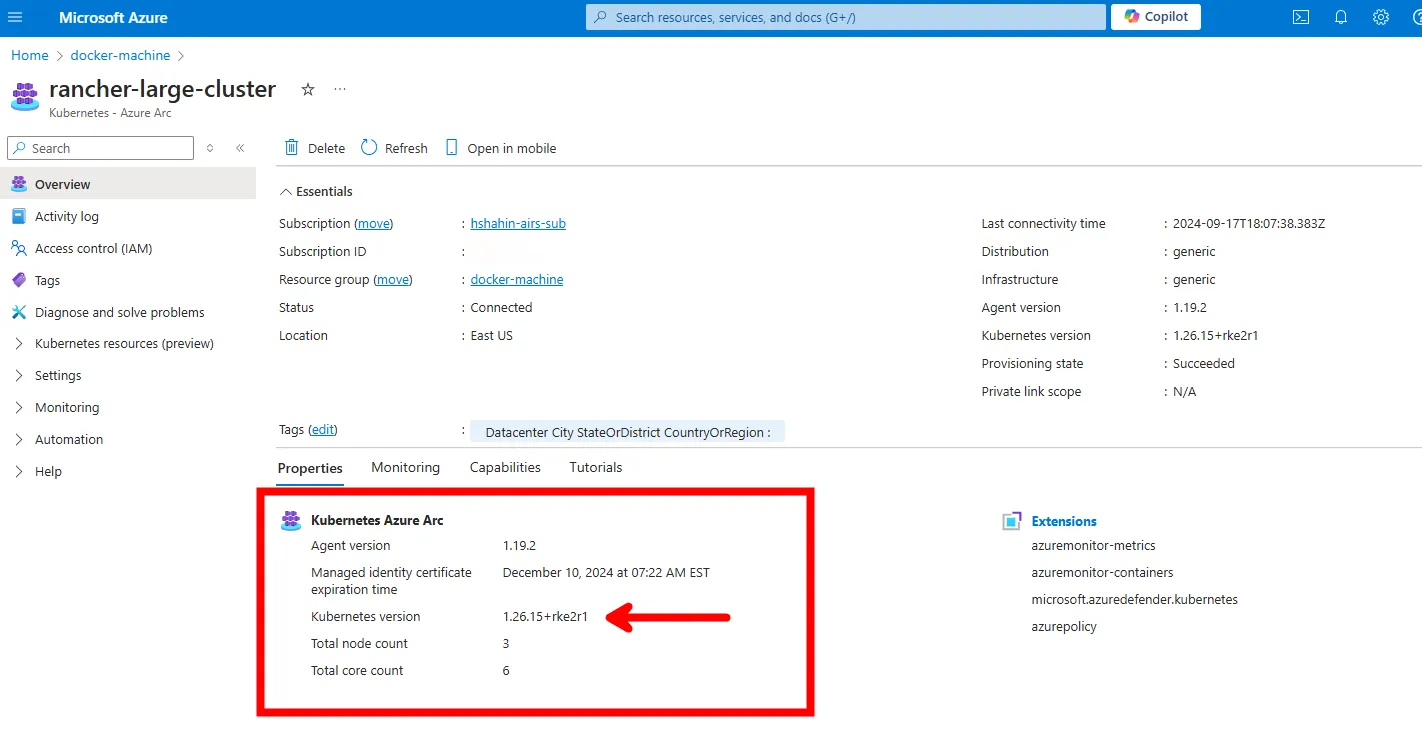Favorite rancher-large-cluster with the star icon
Screen dimensions: 1422x730
click(x=308, y=89)
